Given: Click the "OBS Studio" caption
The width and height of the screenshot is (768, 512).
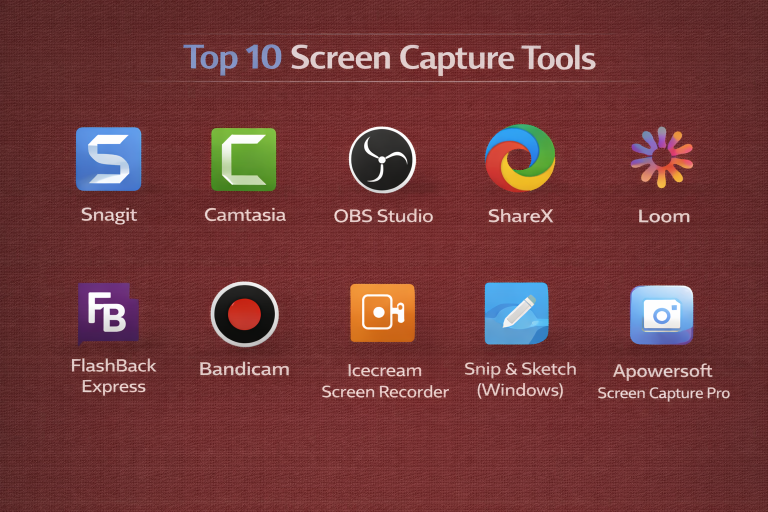Looking at the screenshot, I should click(384, 216).
